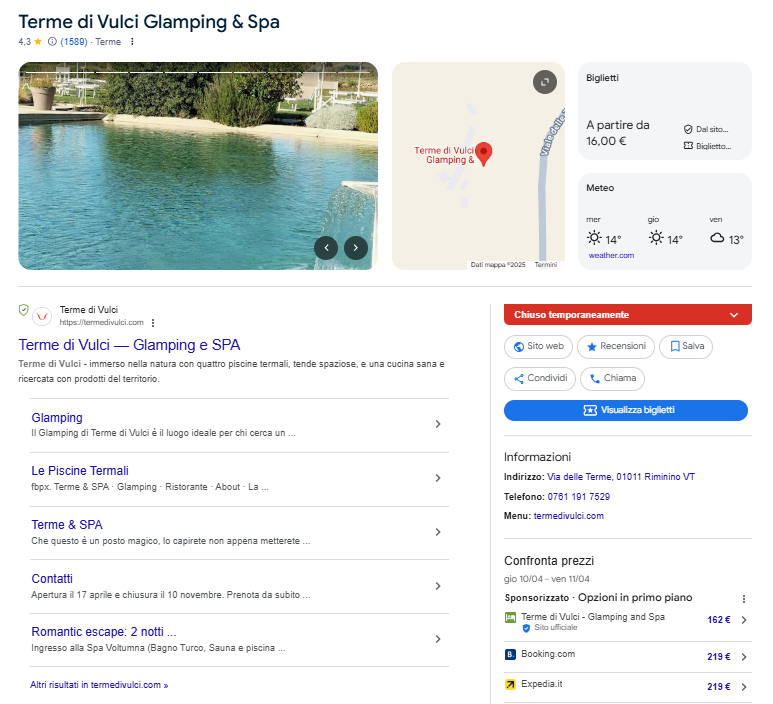Click the weather.com source link
The image size is (773, 704).
(x=611, y=255)
